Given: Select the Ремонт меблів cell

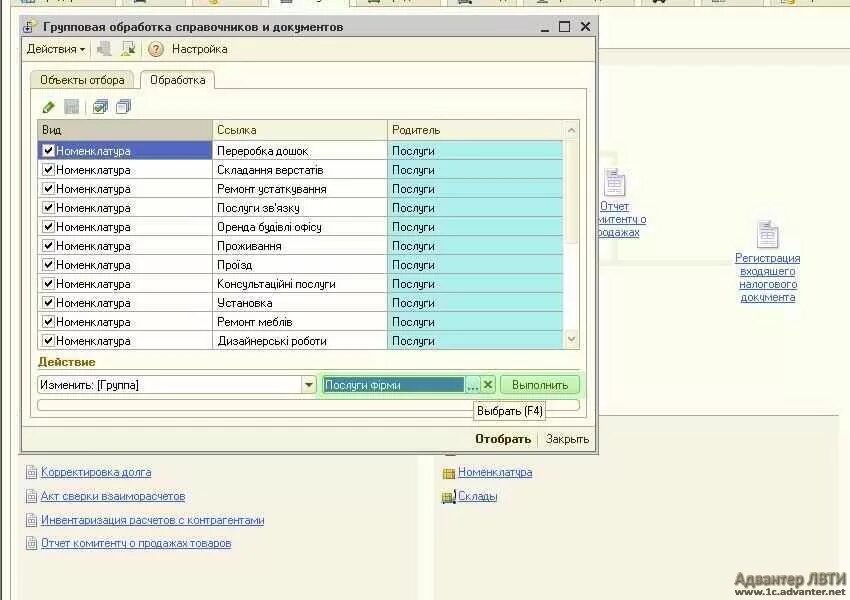Looking at the screenshot, I should (x=300, y=322).
